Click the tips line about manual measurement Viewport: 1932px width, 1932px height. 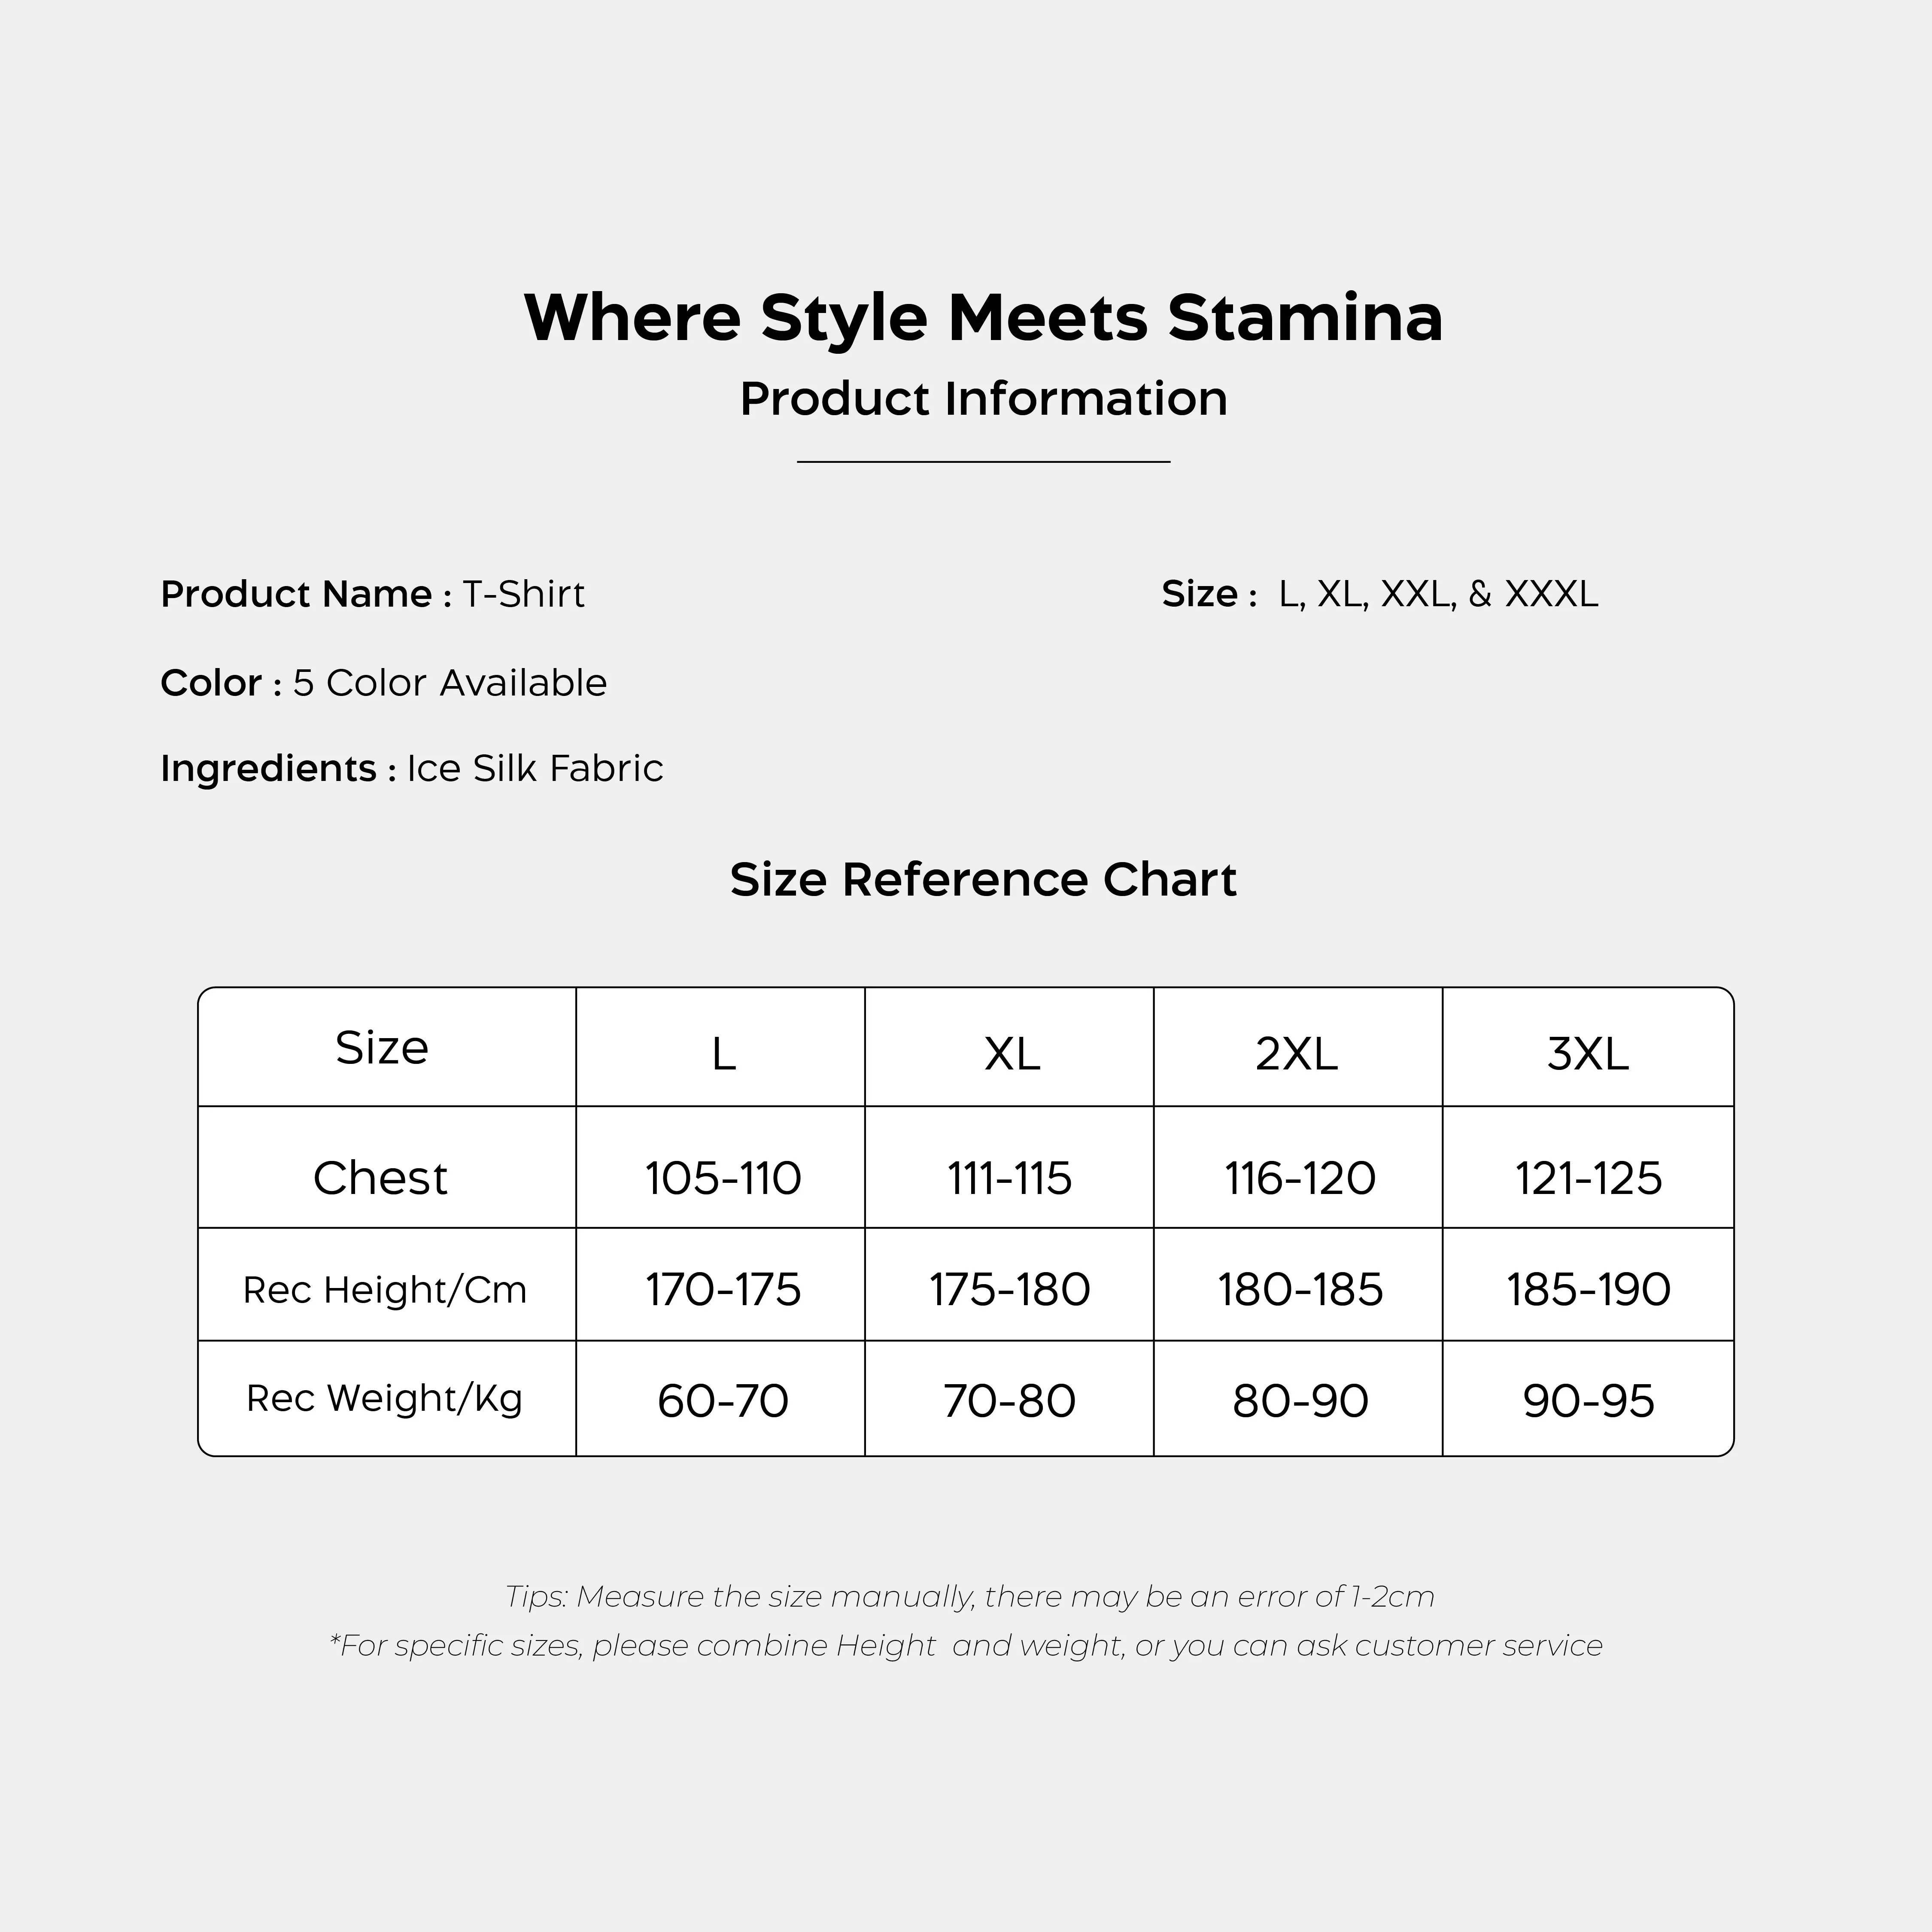point(969,1596)
